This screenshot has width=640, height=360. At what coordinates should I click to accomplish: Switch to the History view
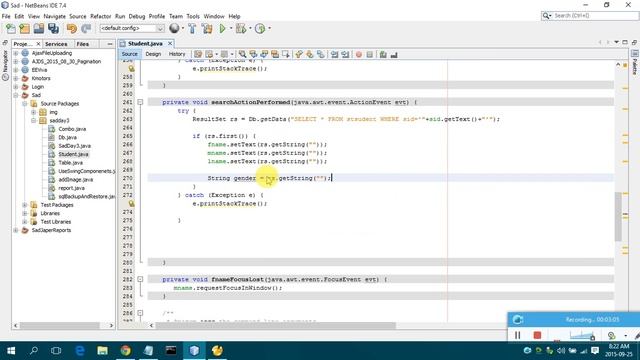click(177, 54)
